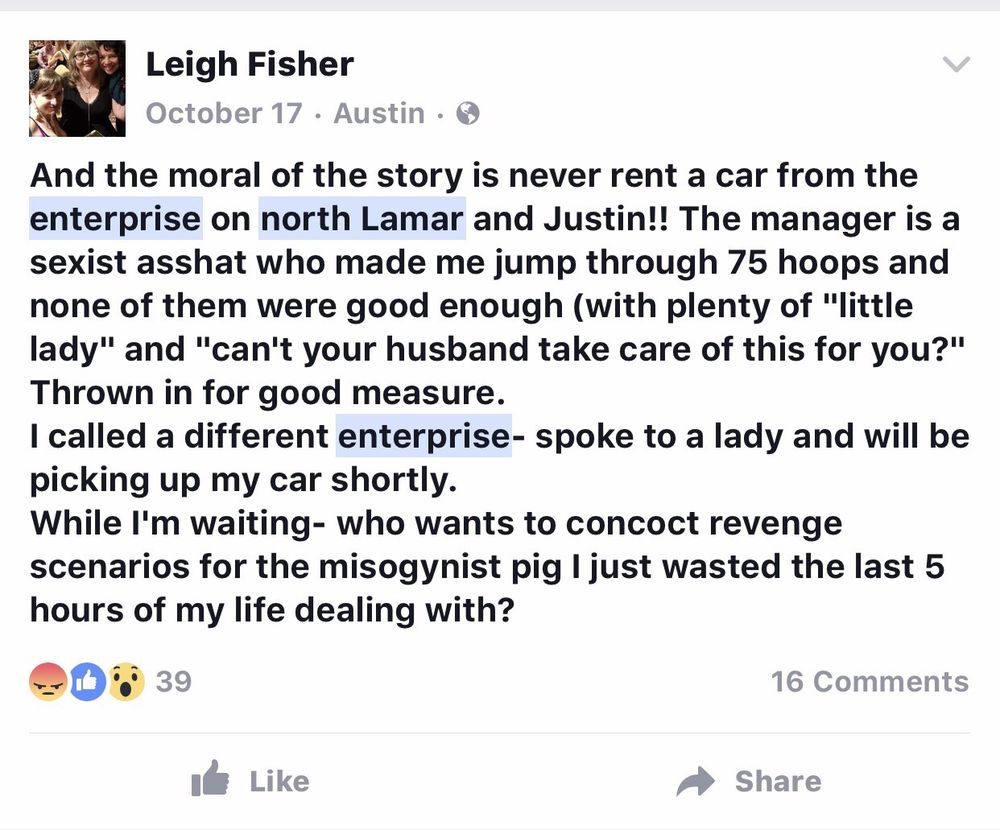1000x830 pixels.
Task: View the 39 reactions count
Action: point(173,682)
